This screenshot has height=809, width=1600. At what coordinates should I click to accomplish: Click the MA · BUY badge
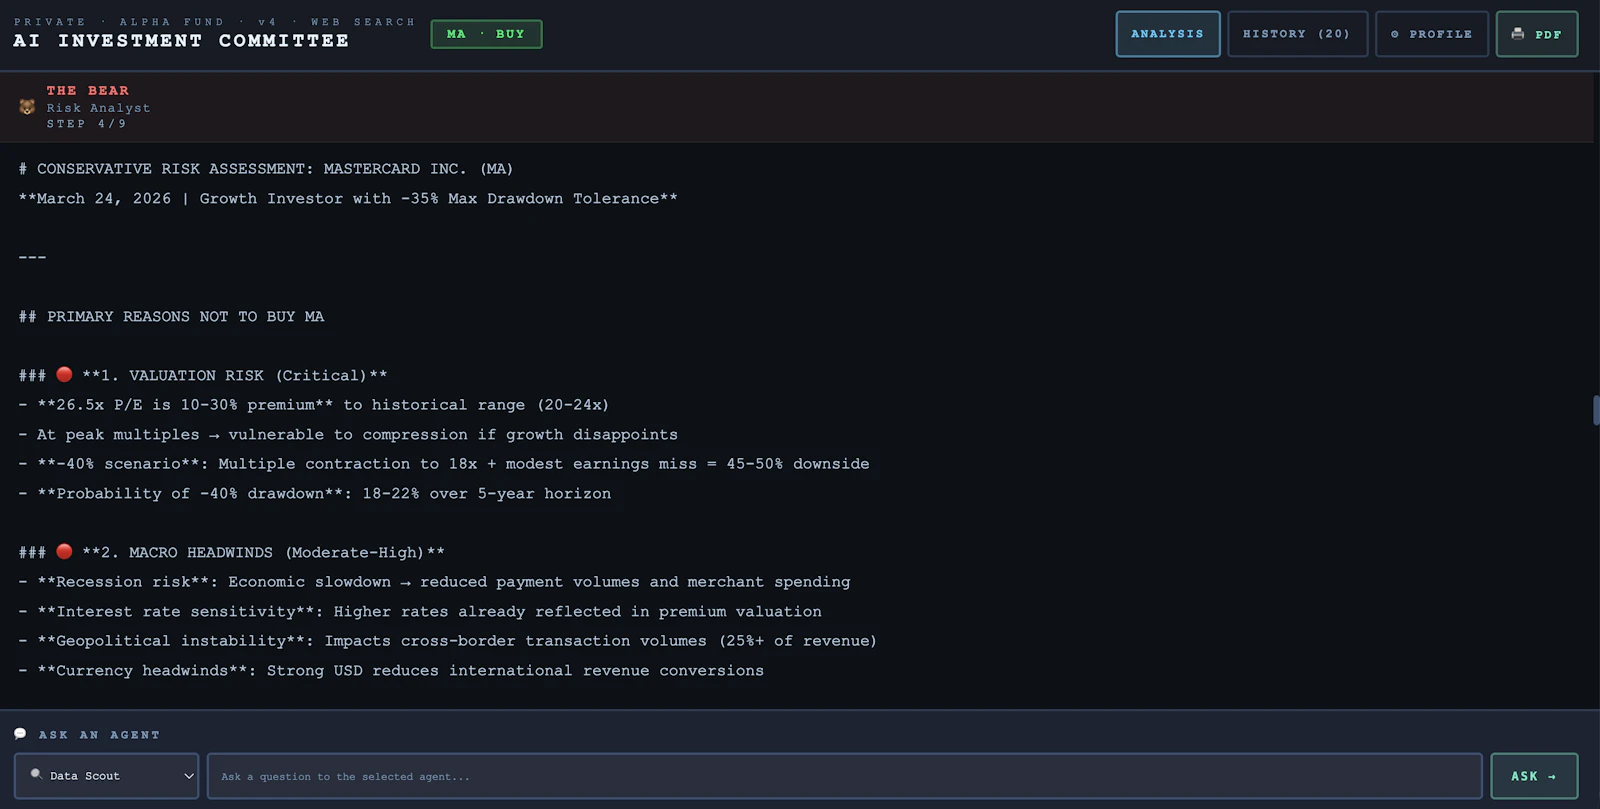486,34
